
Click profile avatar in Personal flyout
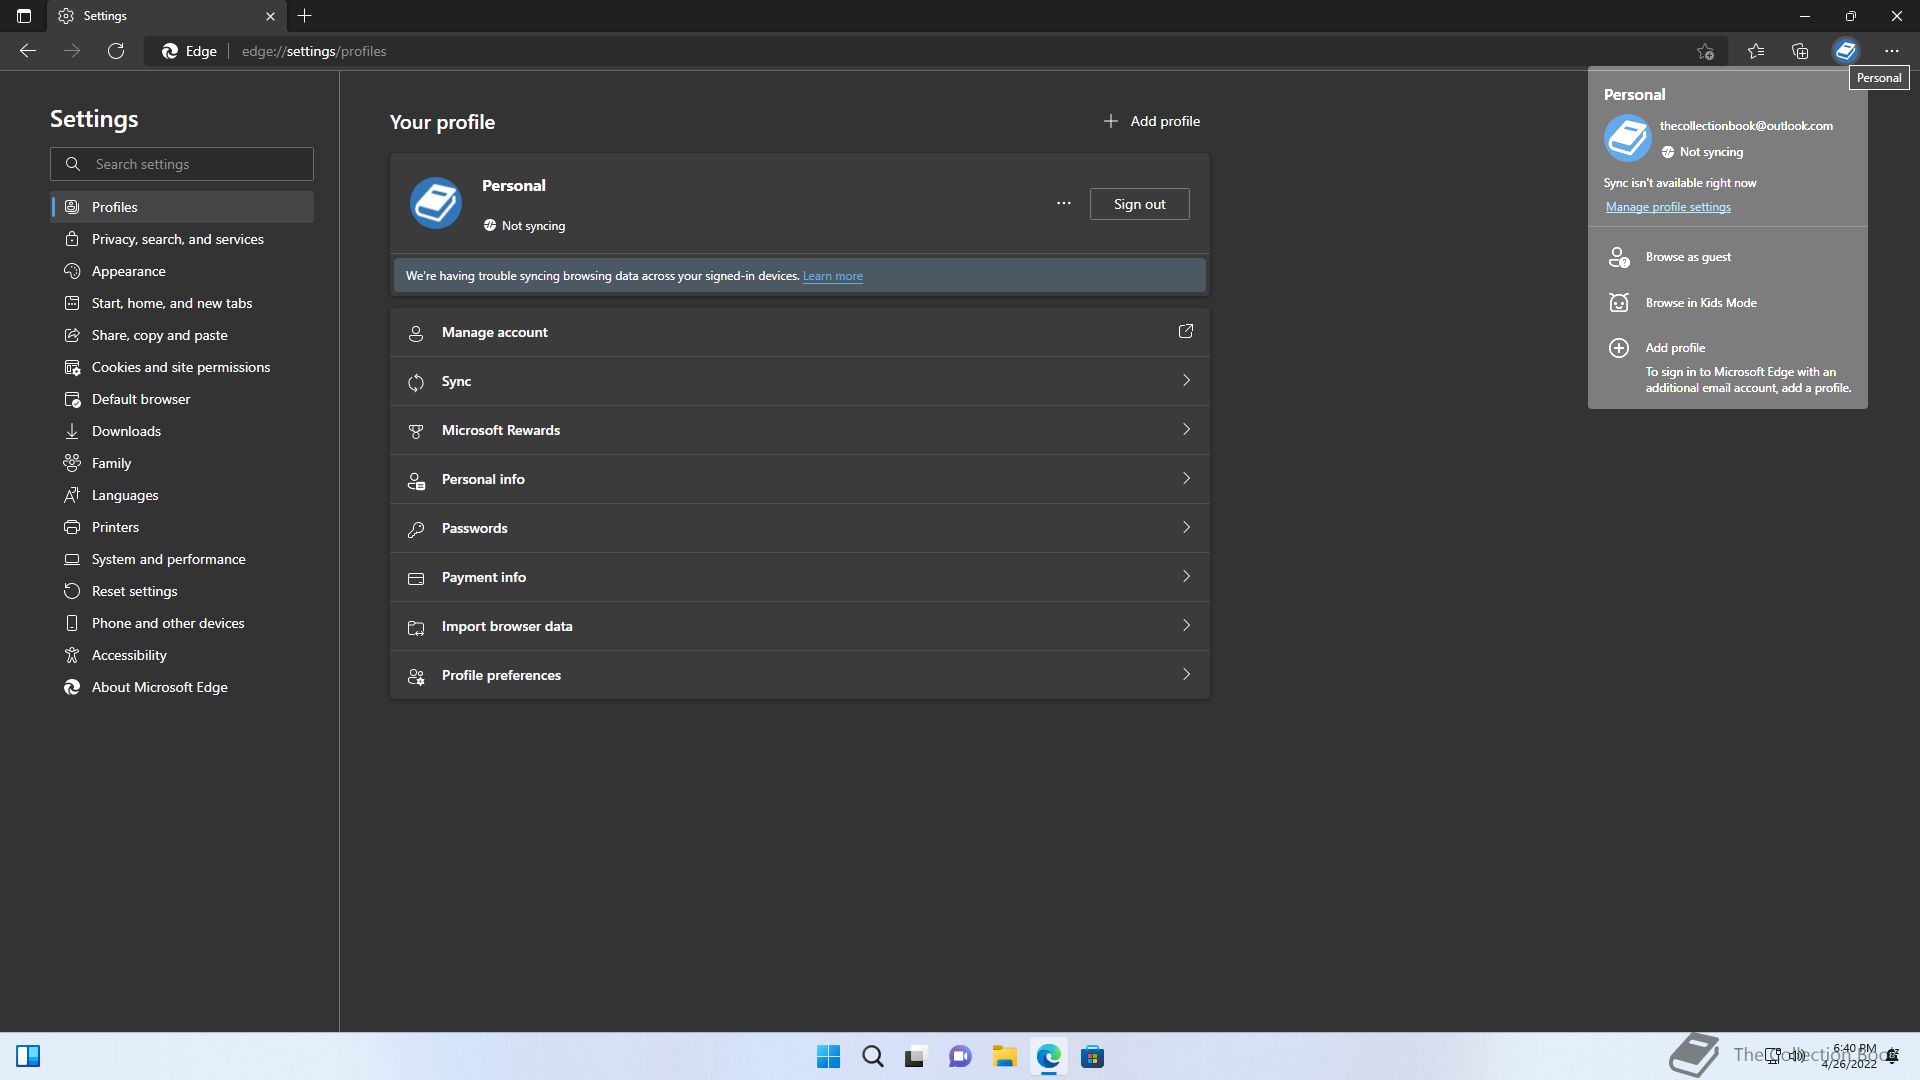1627,138
